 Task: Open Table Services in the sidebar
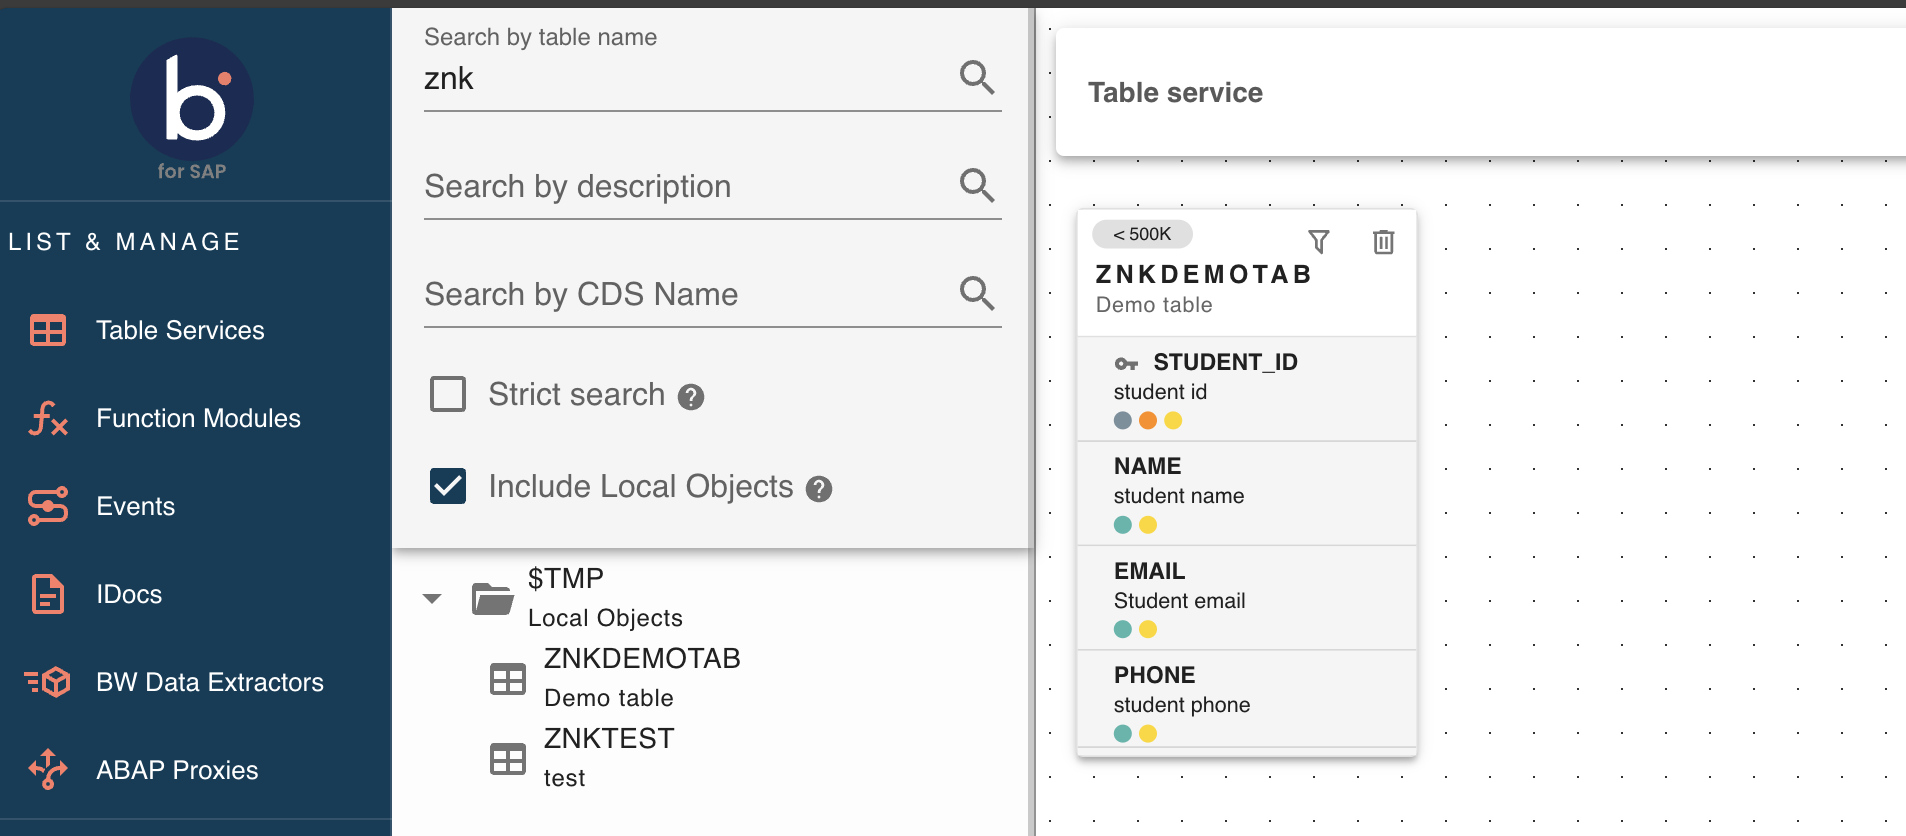click(x=180, y=330)
